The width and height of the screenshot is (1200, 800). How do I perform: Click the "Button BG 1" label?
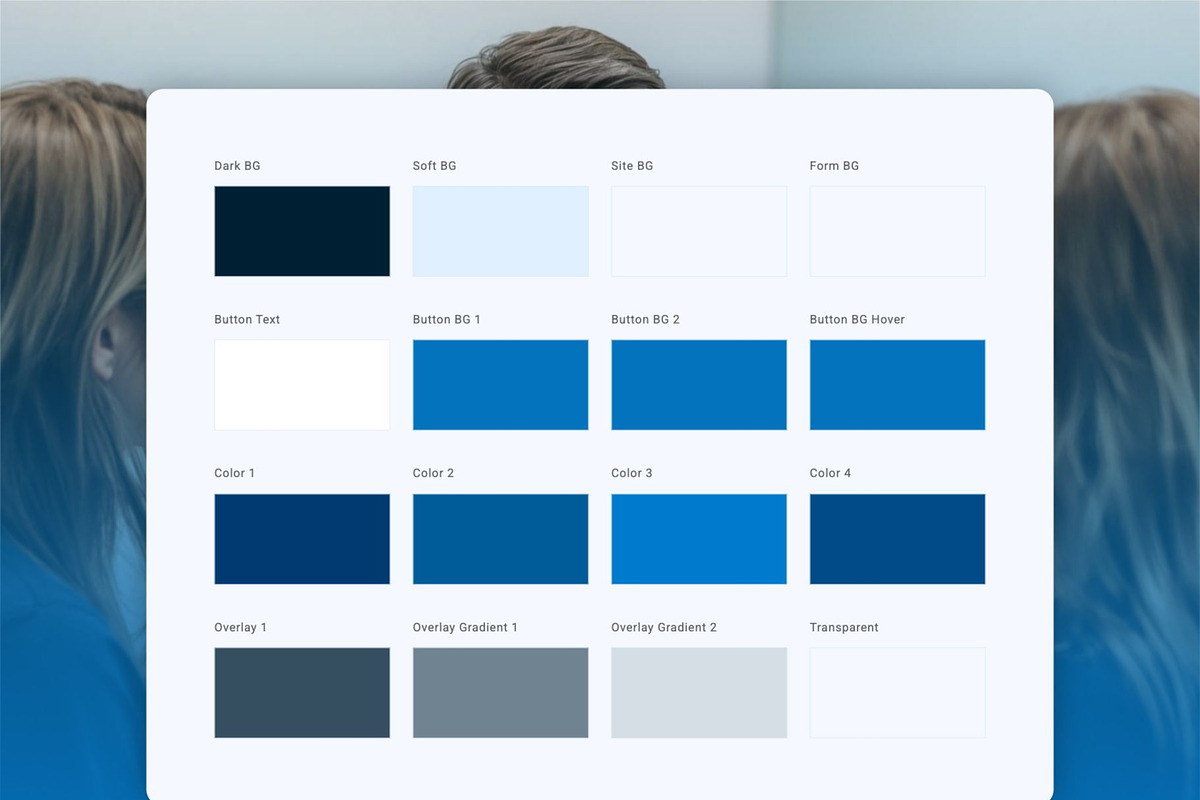(x=447, y=320)
